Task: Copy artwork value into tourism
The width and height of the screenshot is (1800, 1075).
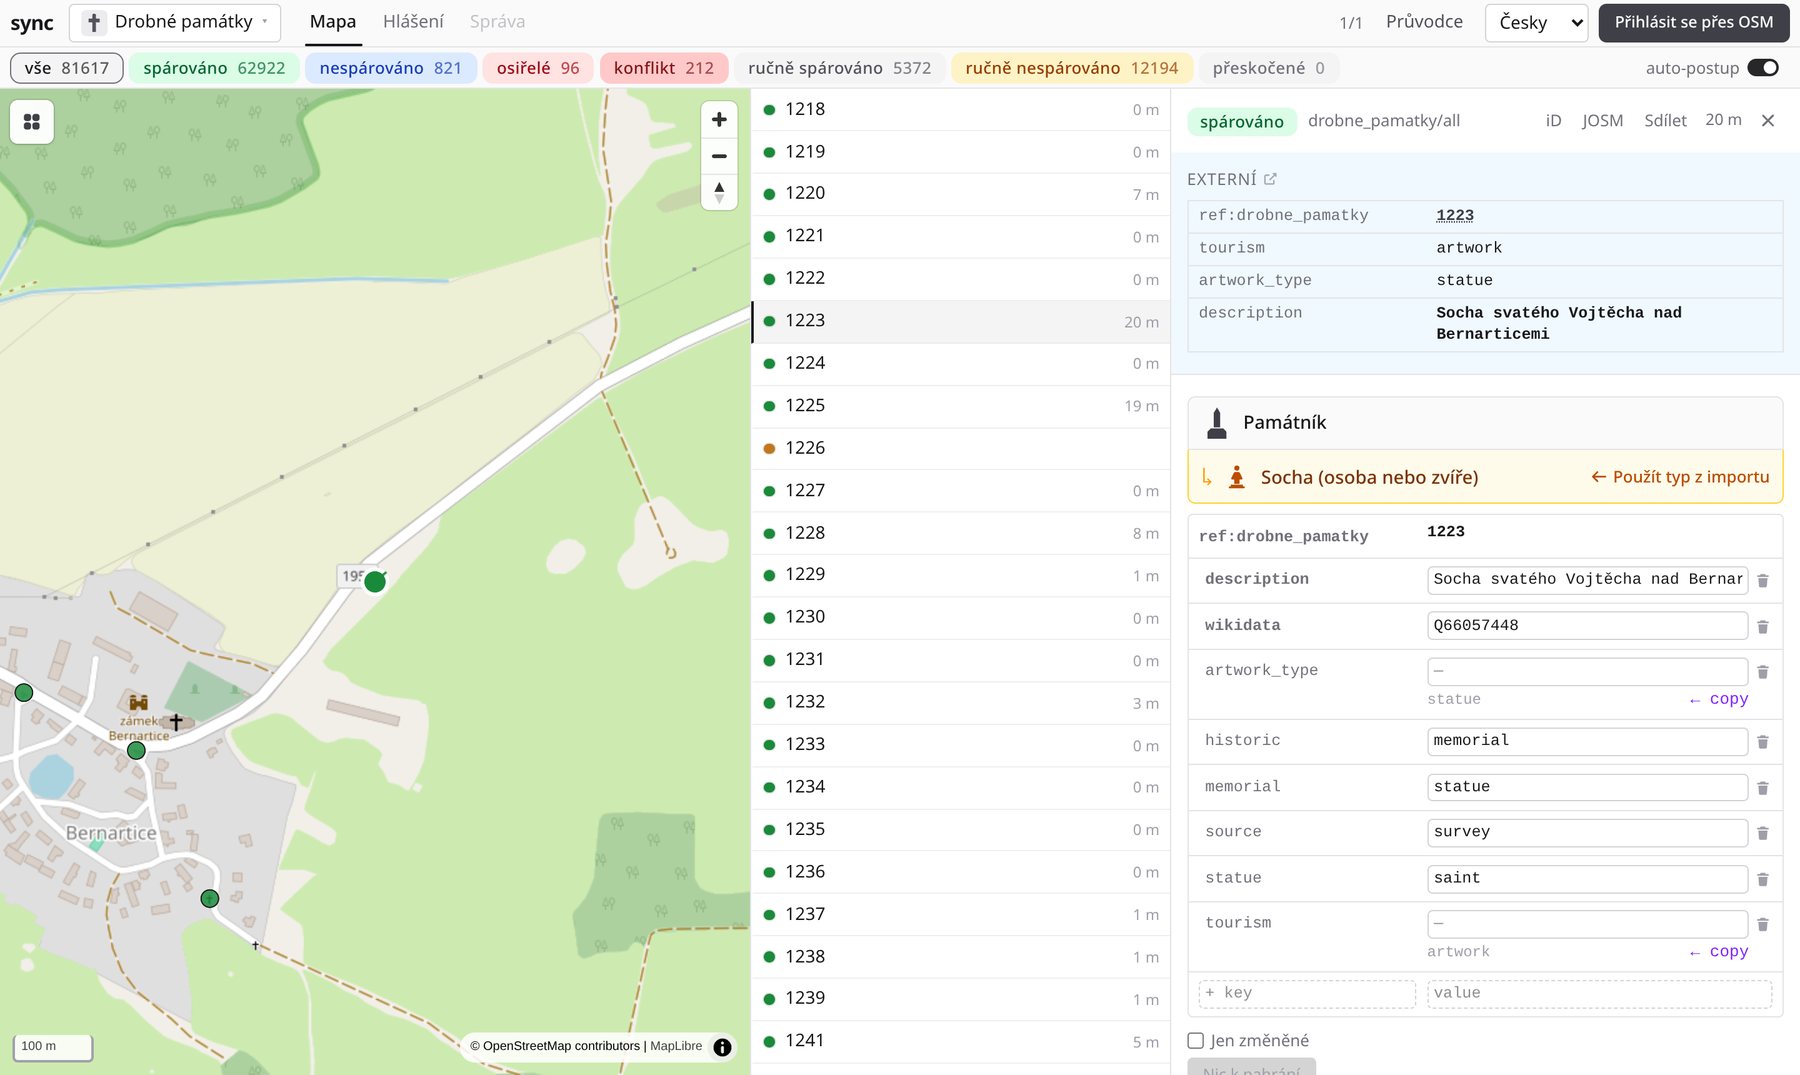Action: point(1719,952)
